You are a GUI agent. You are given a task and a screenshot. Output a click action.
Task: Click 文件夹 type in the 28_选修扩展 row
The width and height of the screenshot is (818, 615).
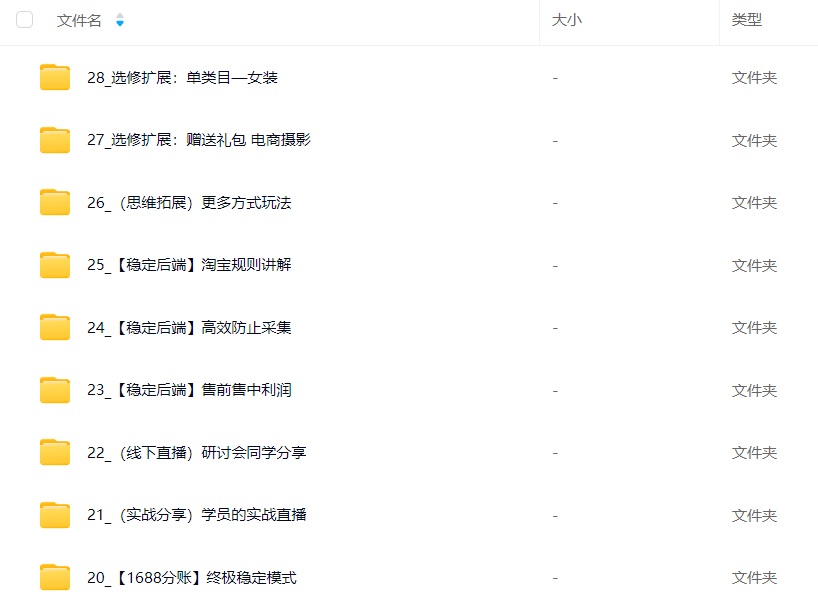(x=754, y=78)
